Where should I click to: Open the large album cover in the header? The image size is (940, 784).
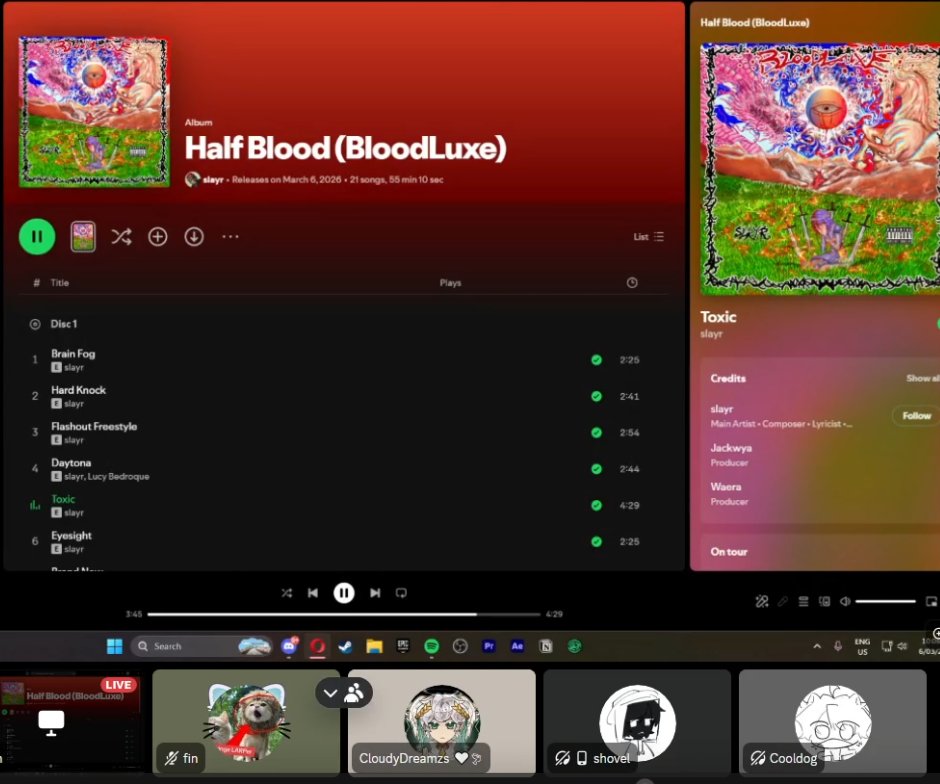pos(94,112)
